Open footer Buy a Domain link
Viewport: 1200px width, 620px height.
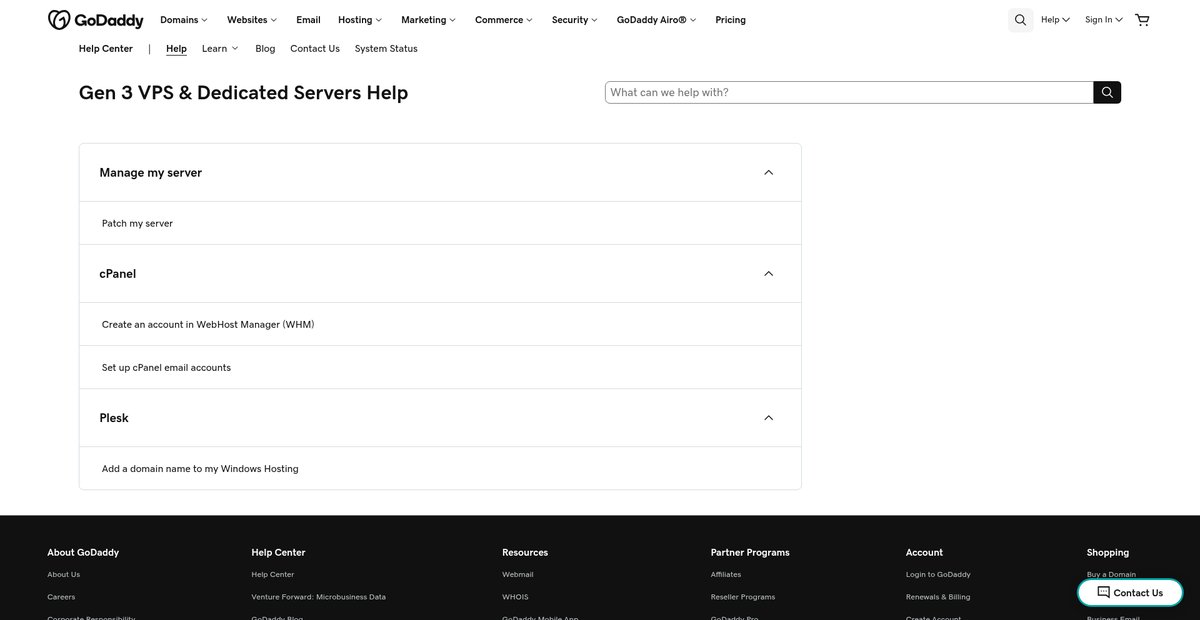[x=1111, y=574]
